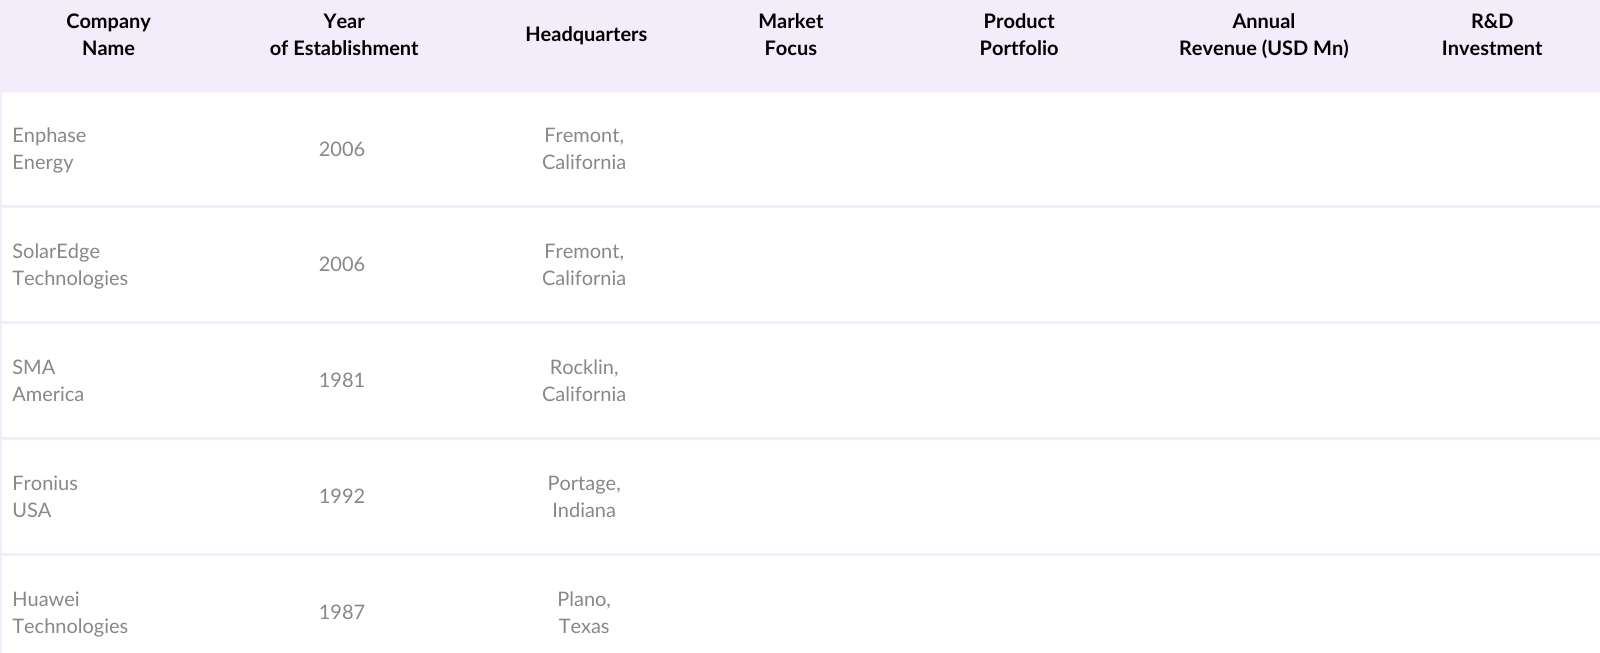Click the 1987 establishment year cell
This screenshot has height=653, width=1600.
pyautogui.click(x=342, y=612)
